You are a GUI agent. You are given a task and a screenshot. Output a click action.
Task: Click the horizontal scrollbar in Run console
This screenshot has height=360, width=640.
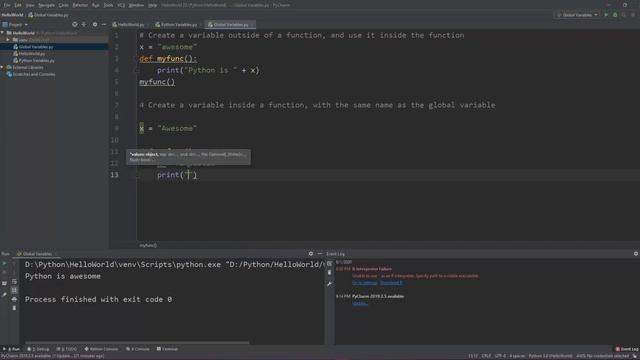137,342
